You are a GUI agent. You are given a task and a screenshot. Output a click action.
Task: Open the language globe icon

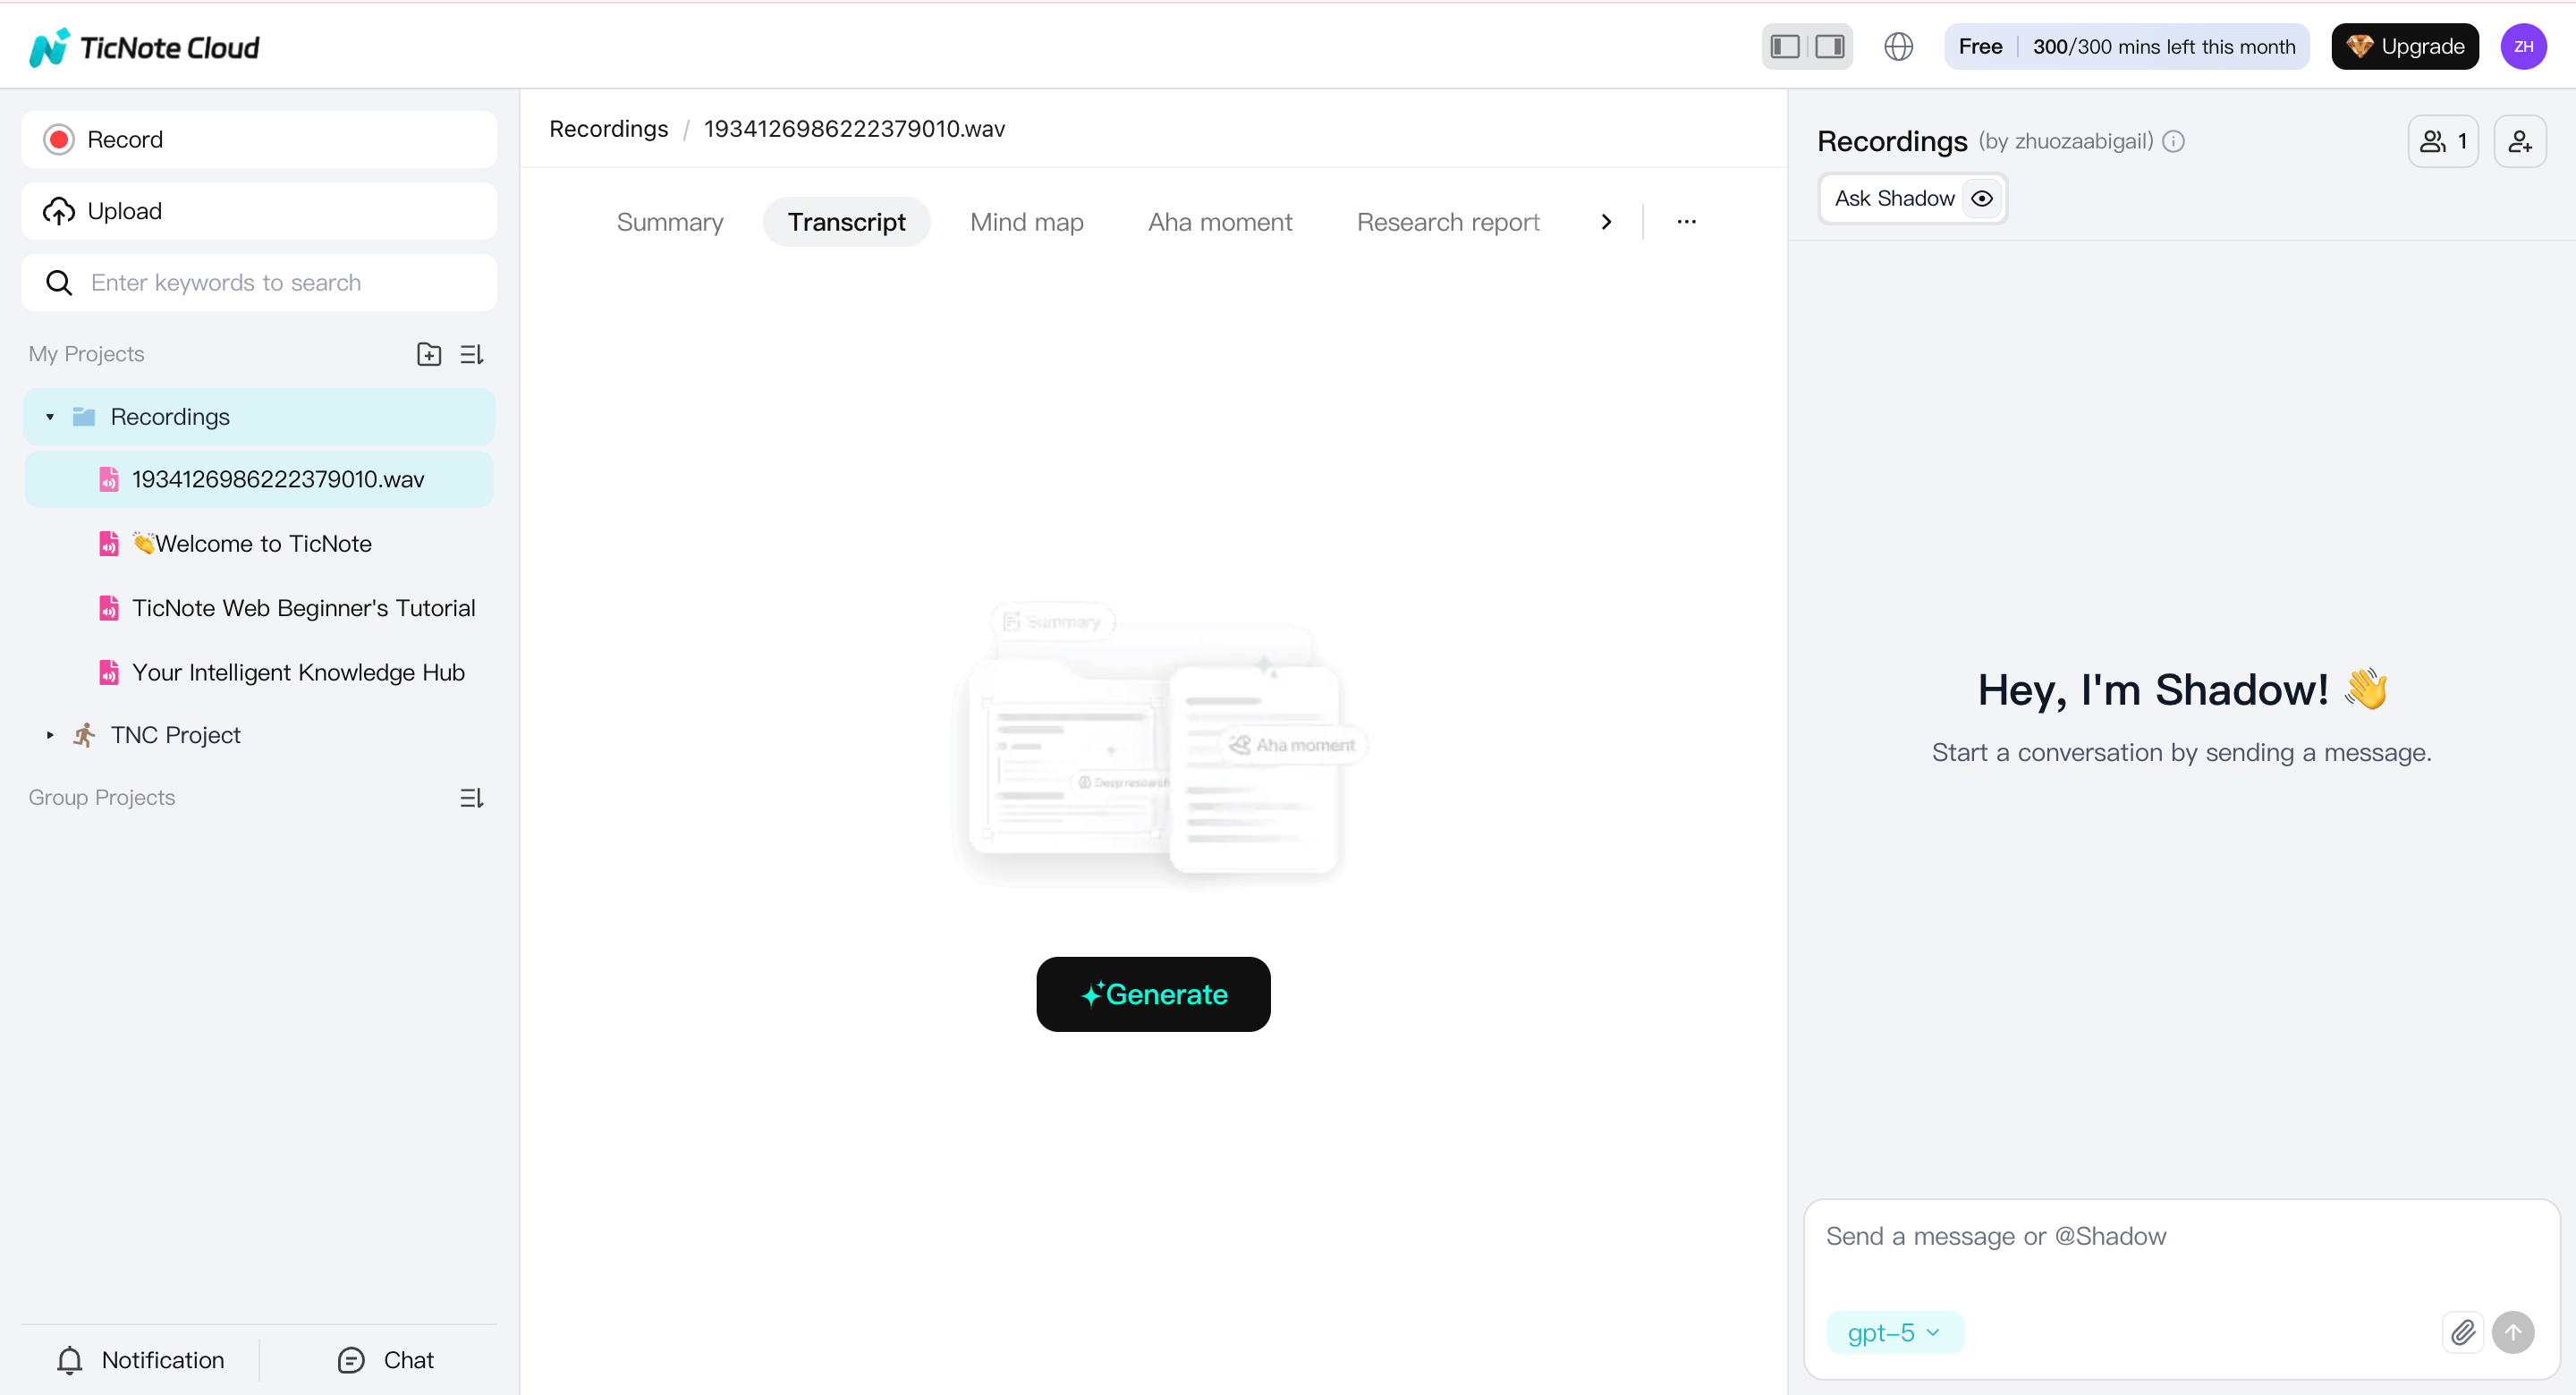1898,46
